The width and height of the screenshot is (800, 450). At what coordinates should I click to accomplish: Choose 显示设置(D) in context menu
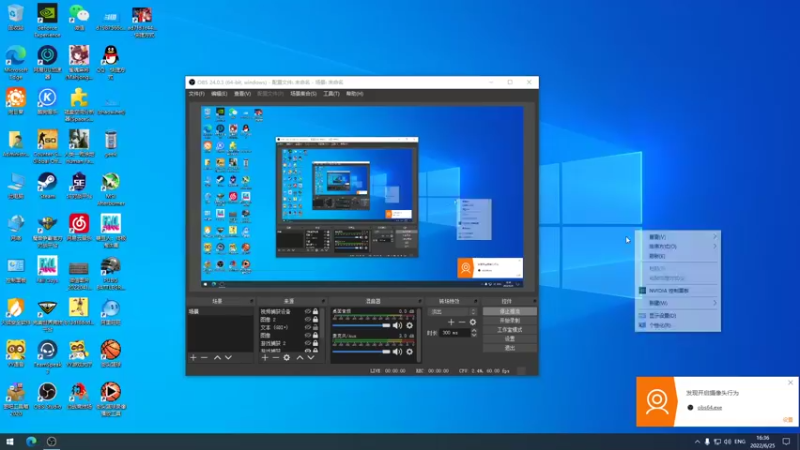pos(678,316)
